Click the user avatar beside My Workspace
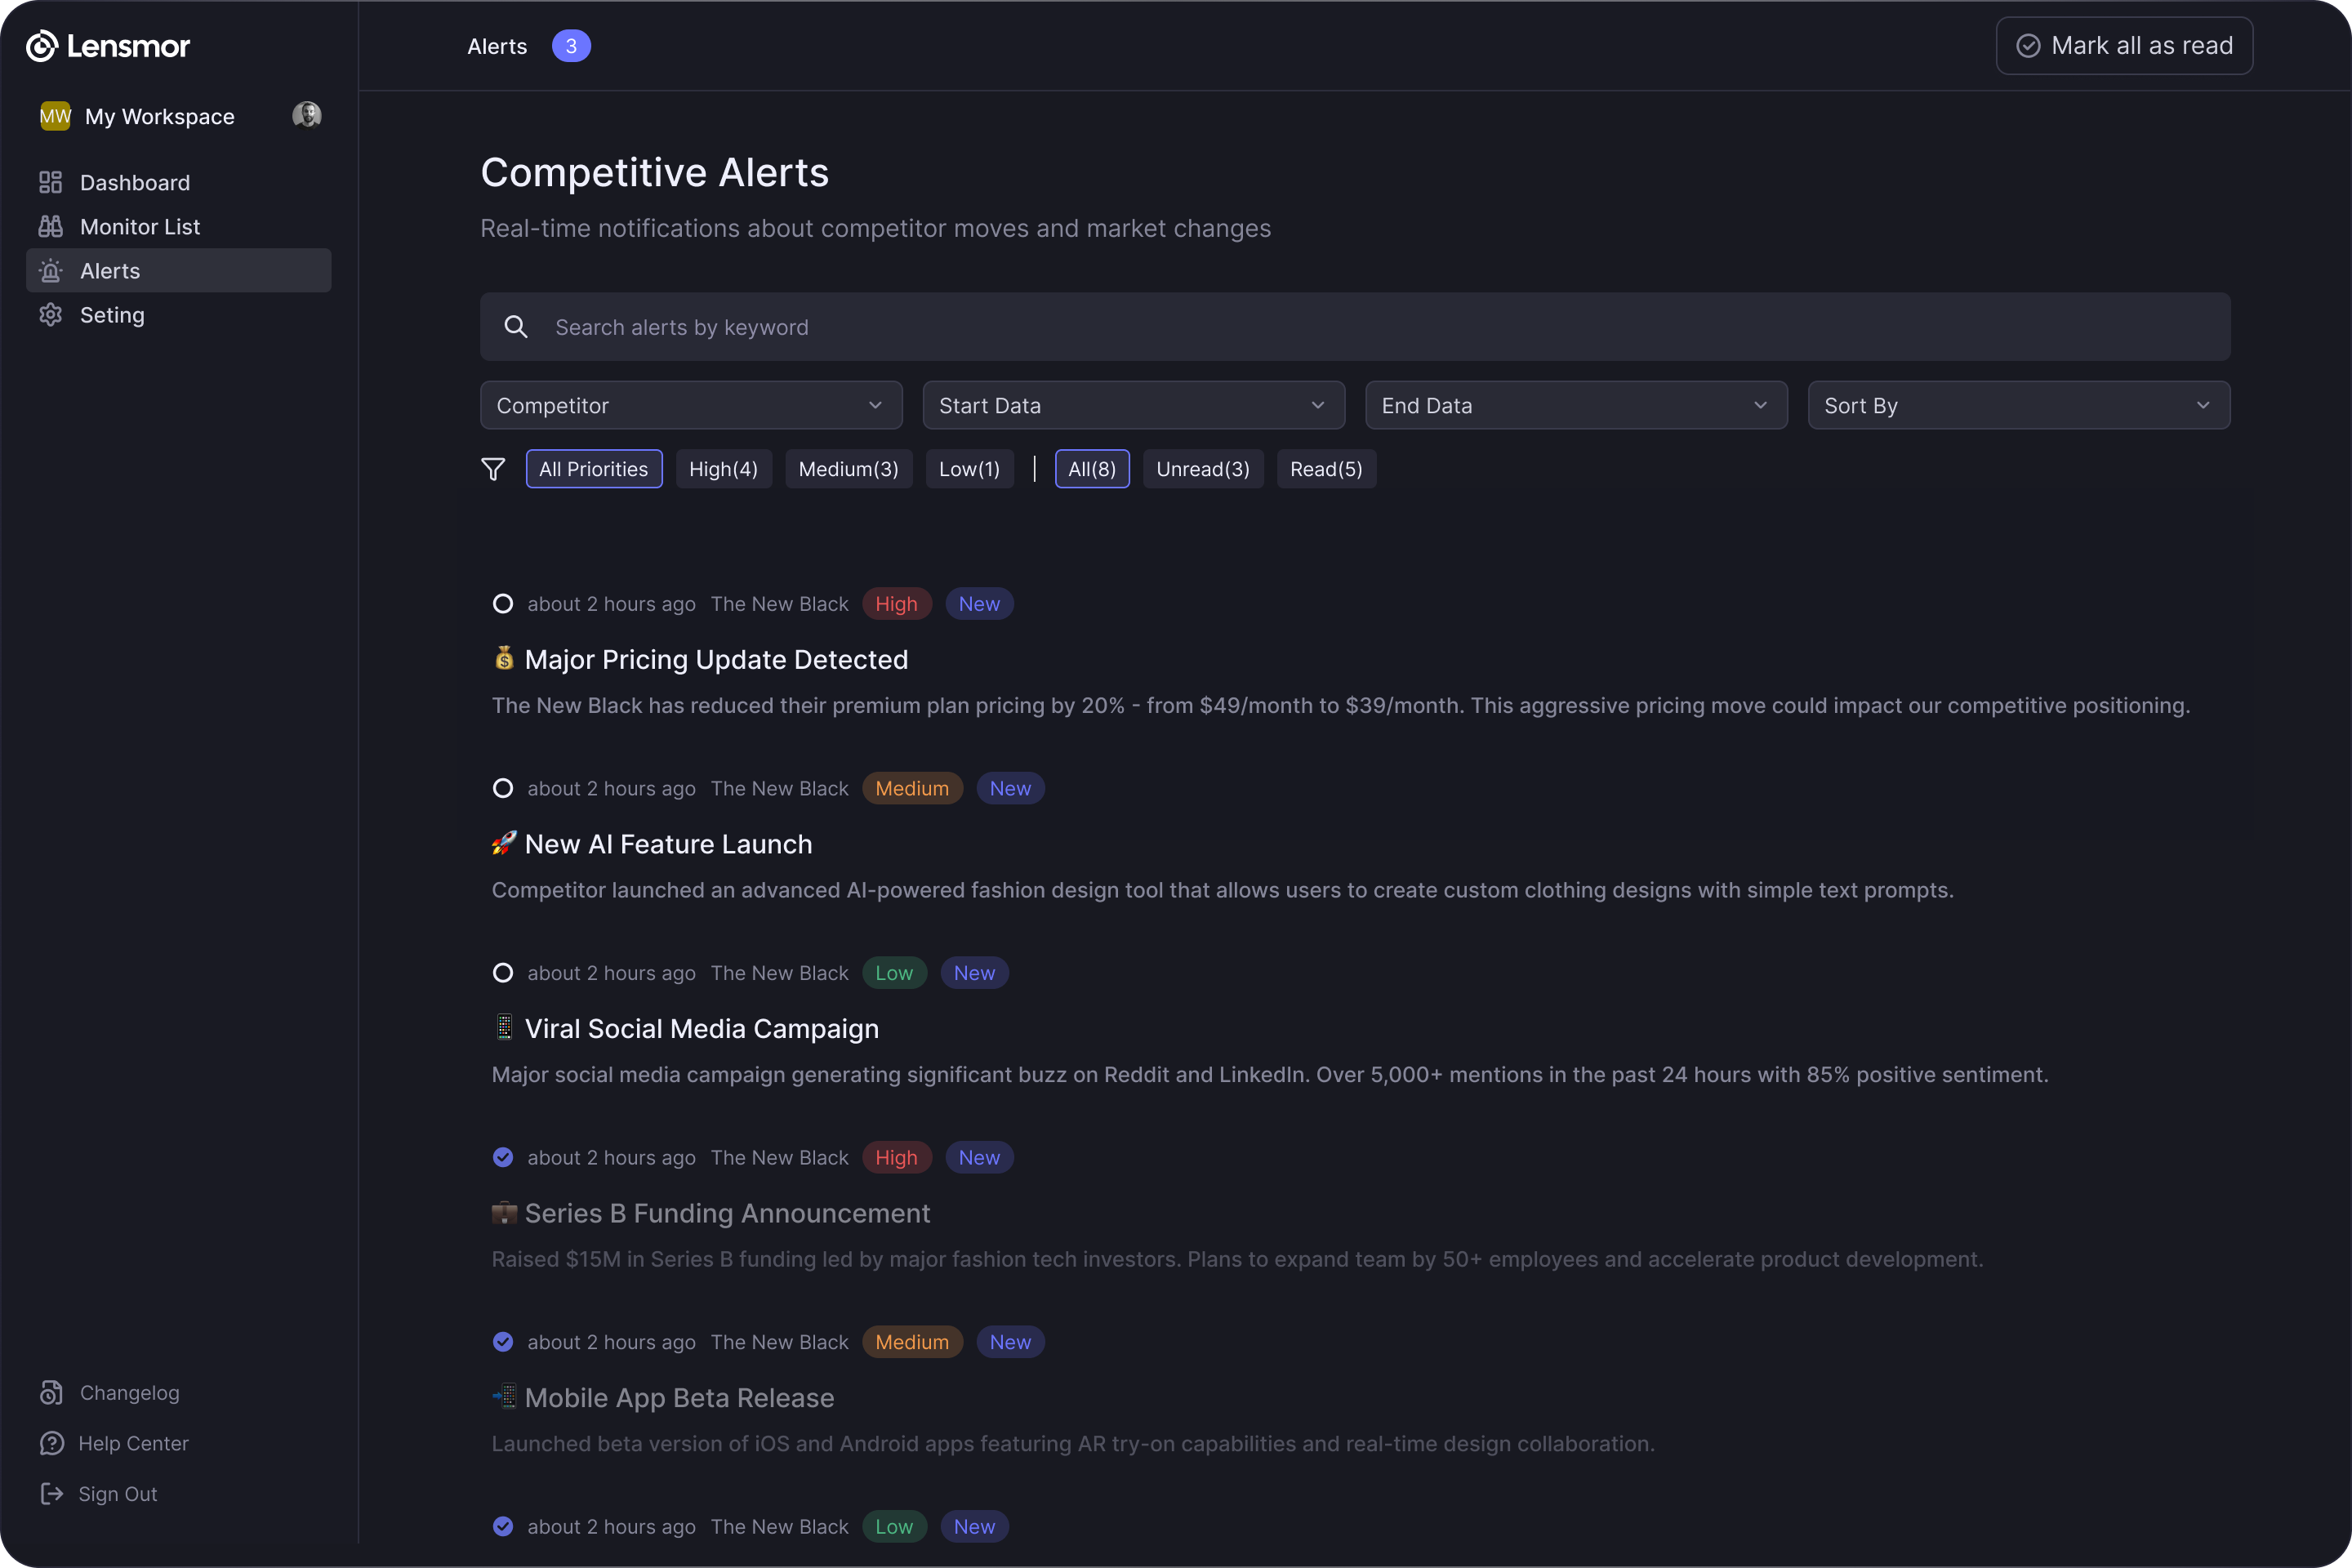This screenshot has width=2352, height=1568. point(306,116)
